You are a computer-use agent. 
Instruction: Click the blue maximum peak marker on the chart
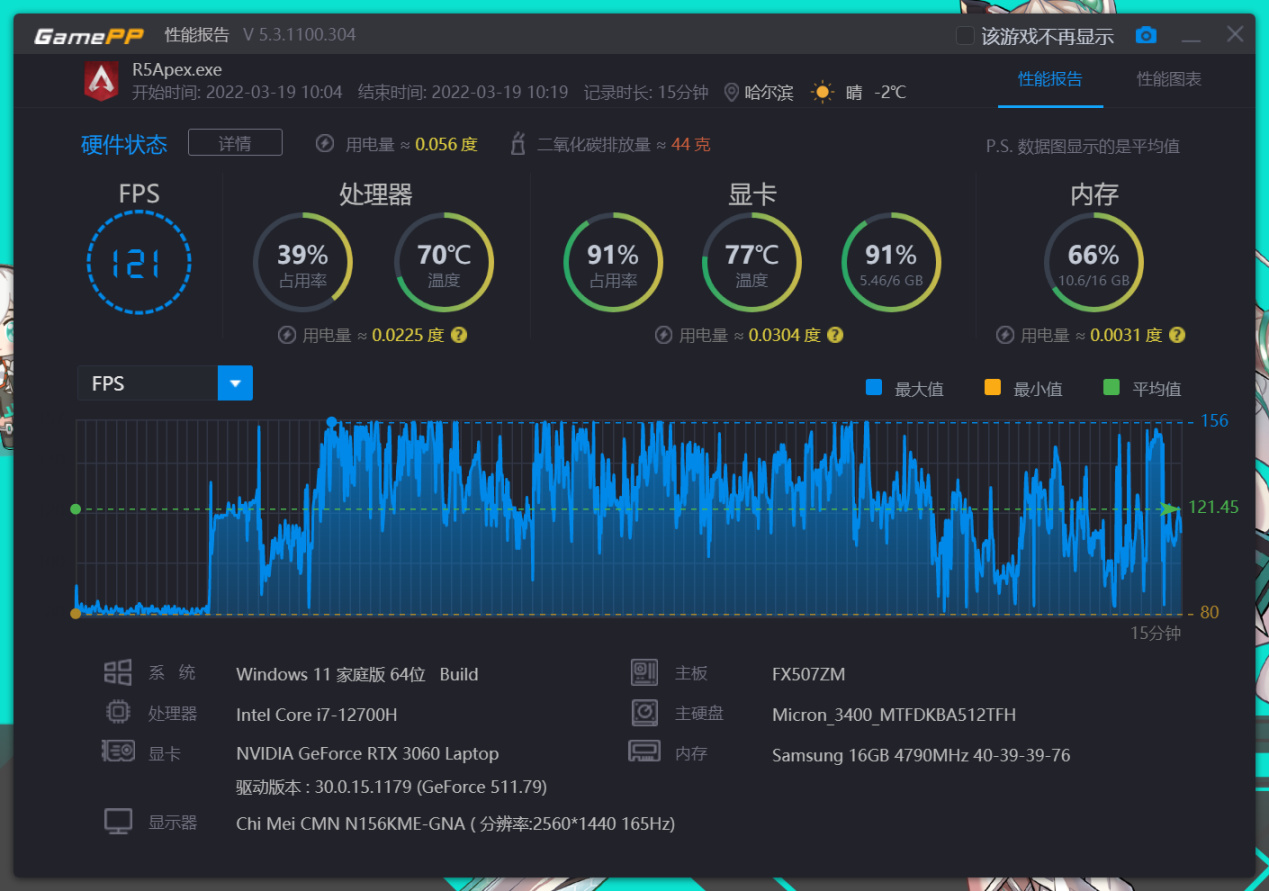[x=332, y=422]
